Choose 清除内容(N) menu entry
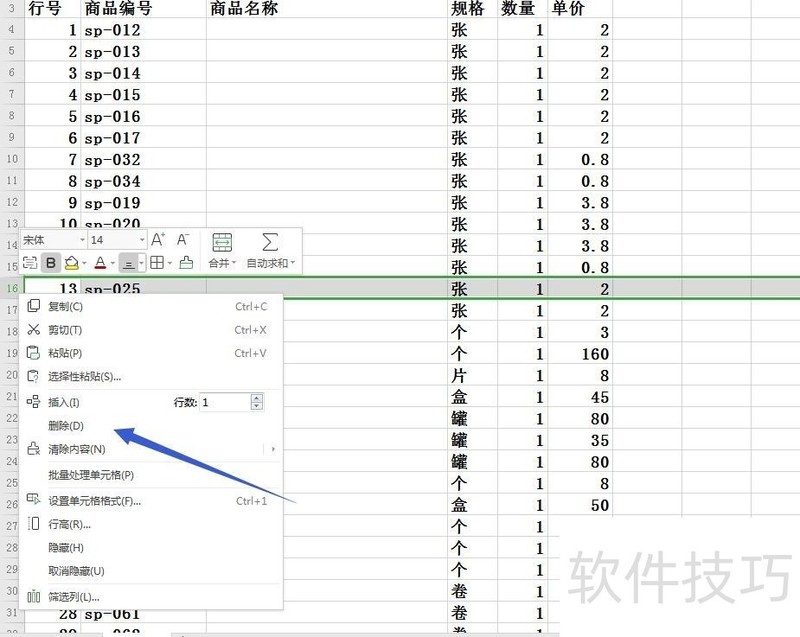This screenshot has height=637, width=800. 151,449
